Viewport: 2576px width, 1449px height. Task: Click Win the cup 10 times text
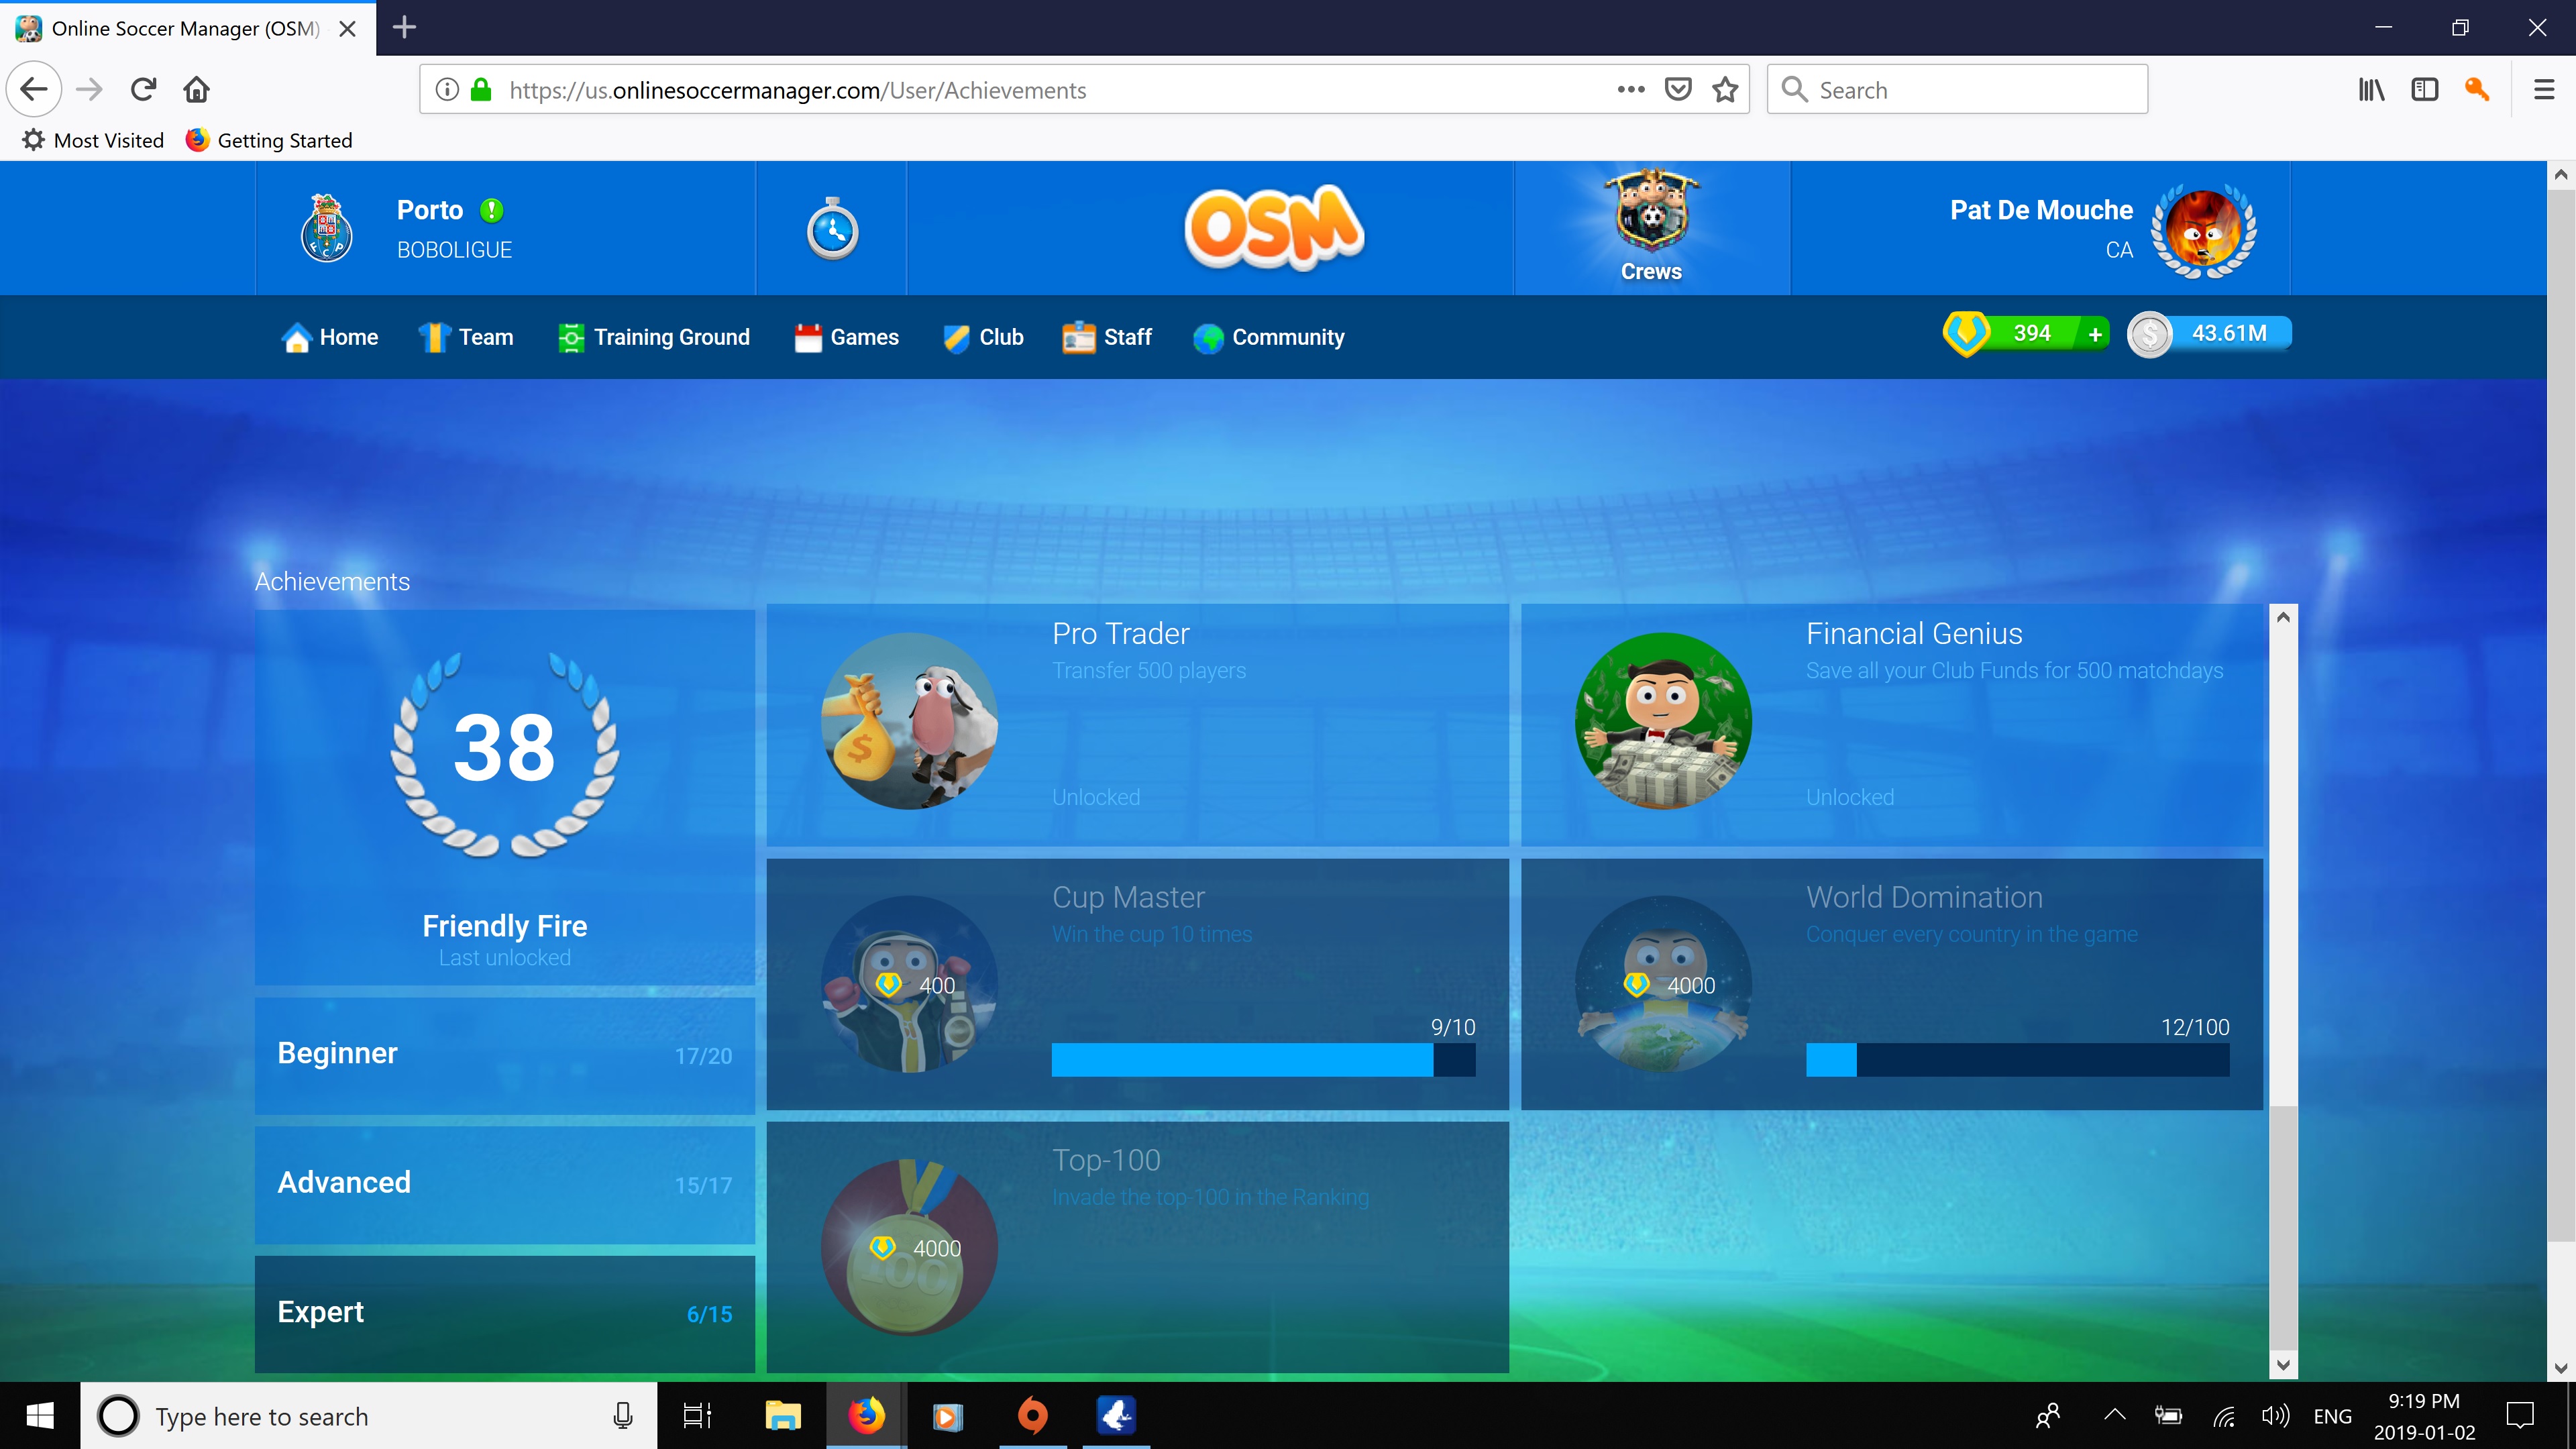[x=1151, y=934]
